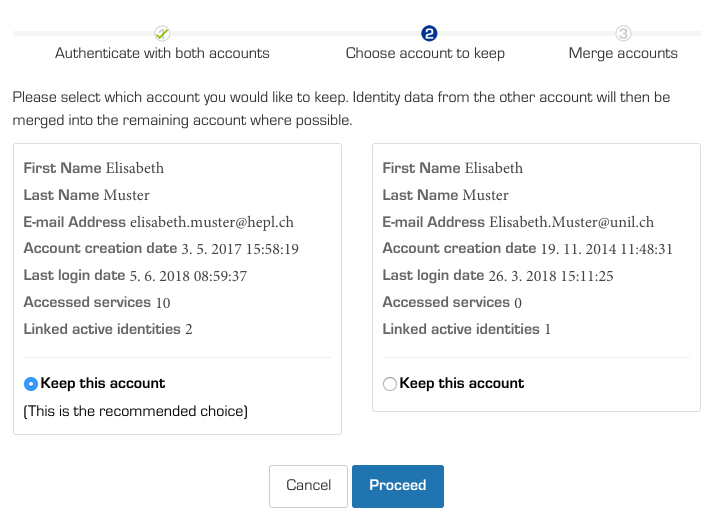719x518 pixels.
Task: Select Keep this account for hepl.ch
Action: (x=31, y=384)
